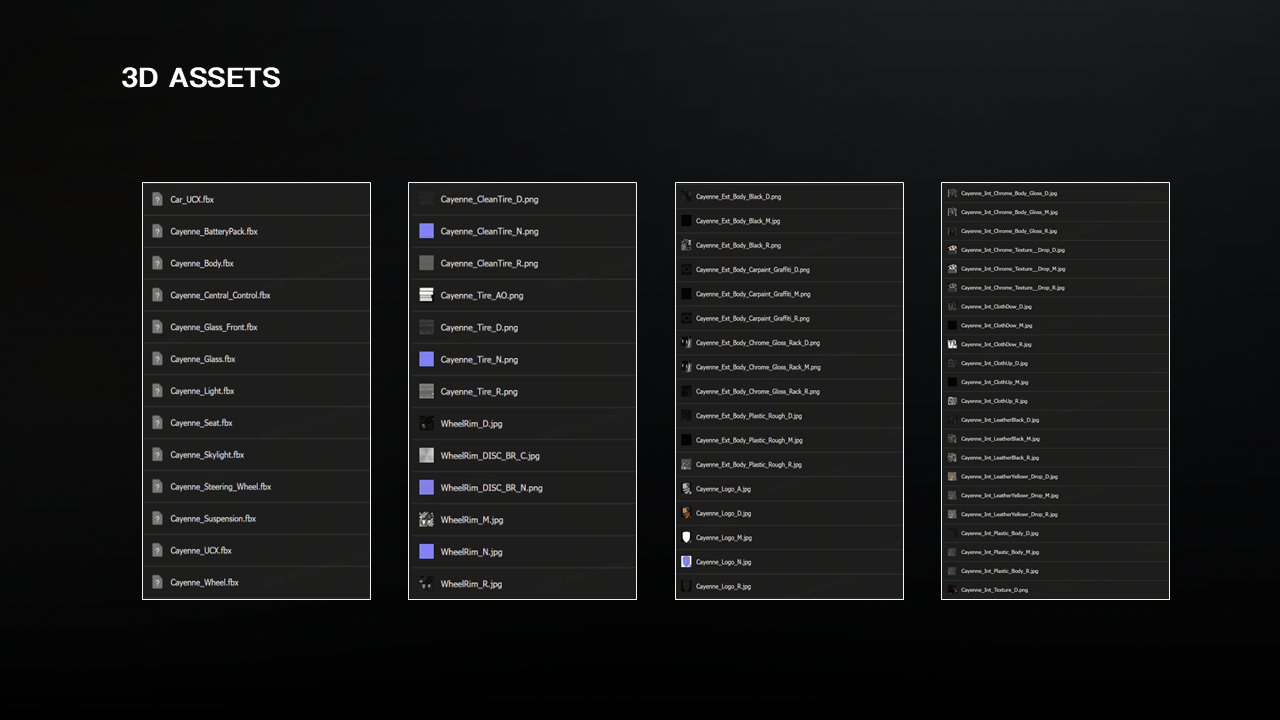
Task: Click the purple thumbnail of WheelRim_N.jpg
Action: (426, 551)
